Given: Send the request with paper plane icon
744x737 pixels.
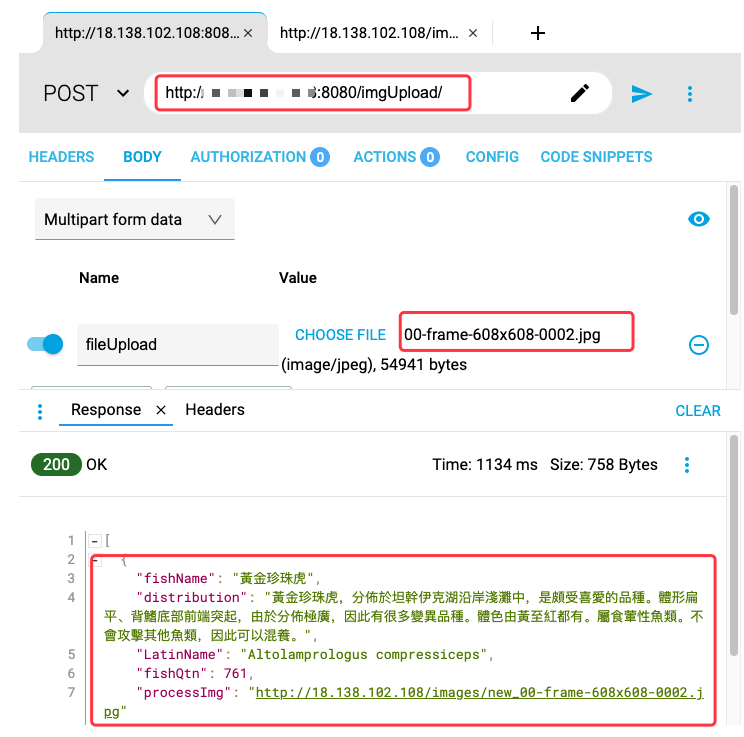Looking at the screenshot, I should point(641,93).
